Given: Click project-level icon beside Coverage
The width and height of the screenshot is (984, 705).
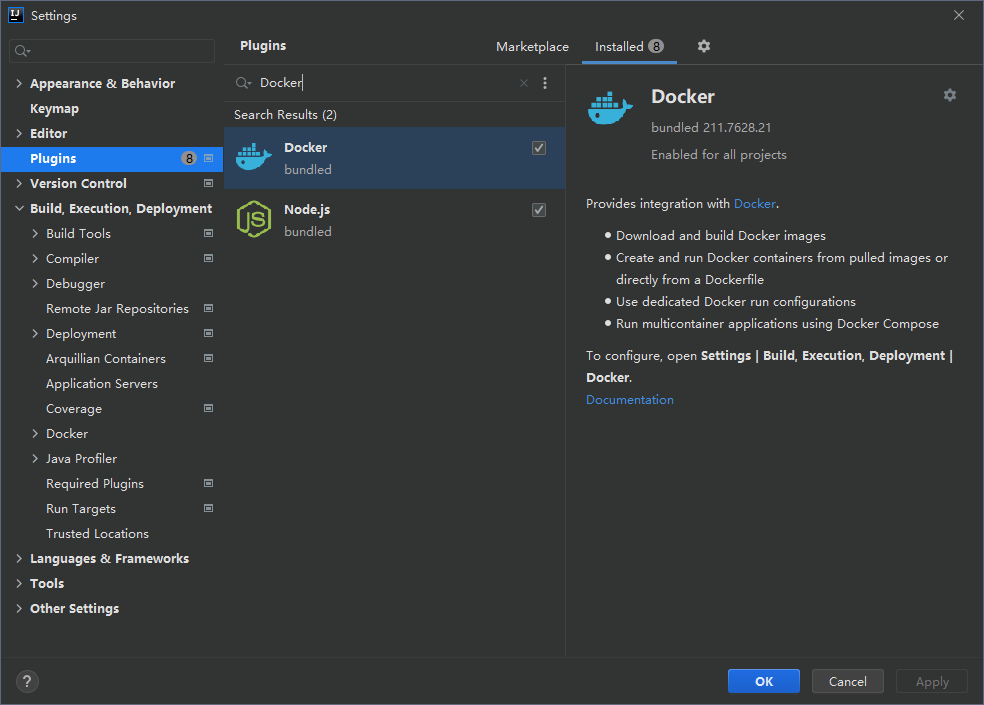Looking at the screenshot, I should point(208,408).
